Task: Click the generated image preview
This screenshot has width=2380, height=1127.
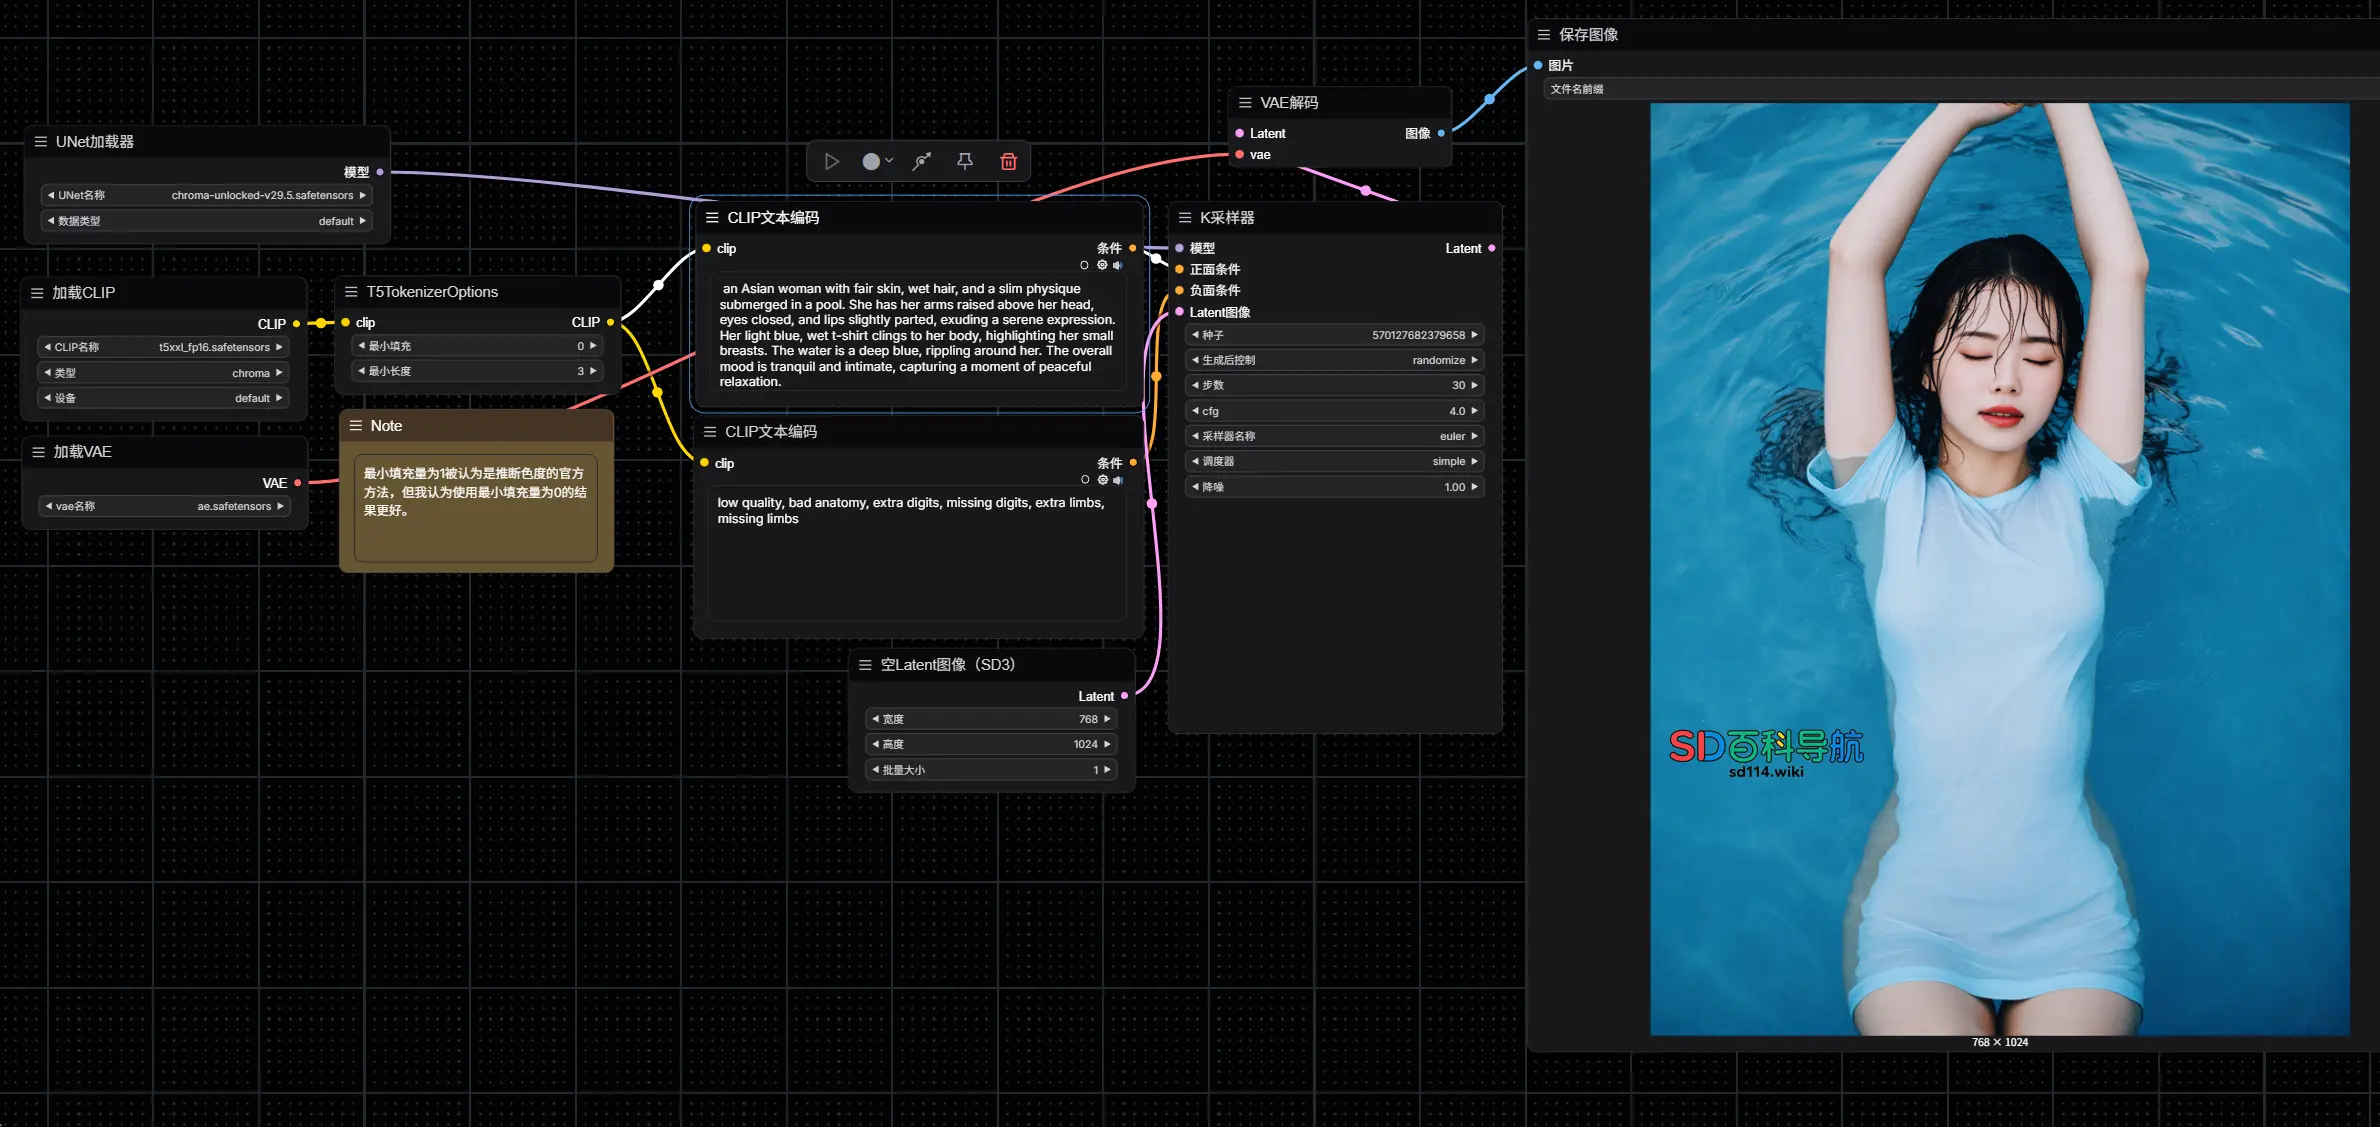Action: pyautogui.click(x=1999, y=569)
